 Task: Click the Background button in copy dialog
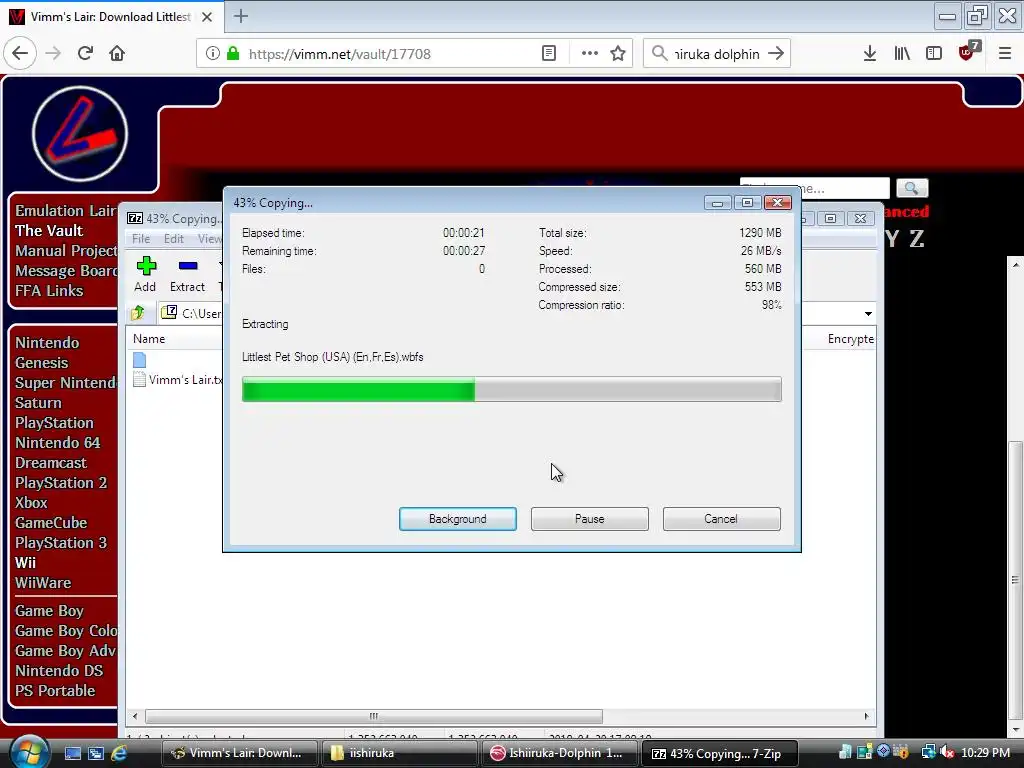(457, 519)
